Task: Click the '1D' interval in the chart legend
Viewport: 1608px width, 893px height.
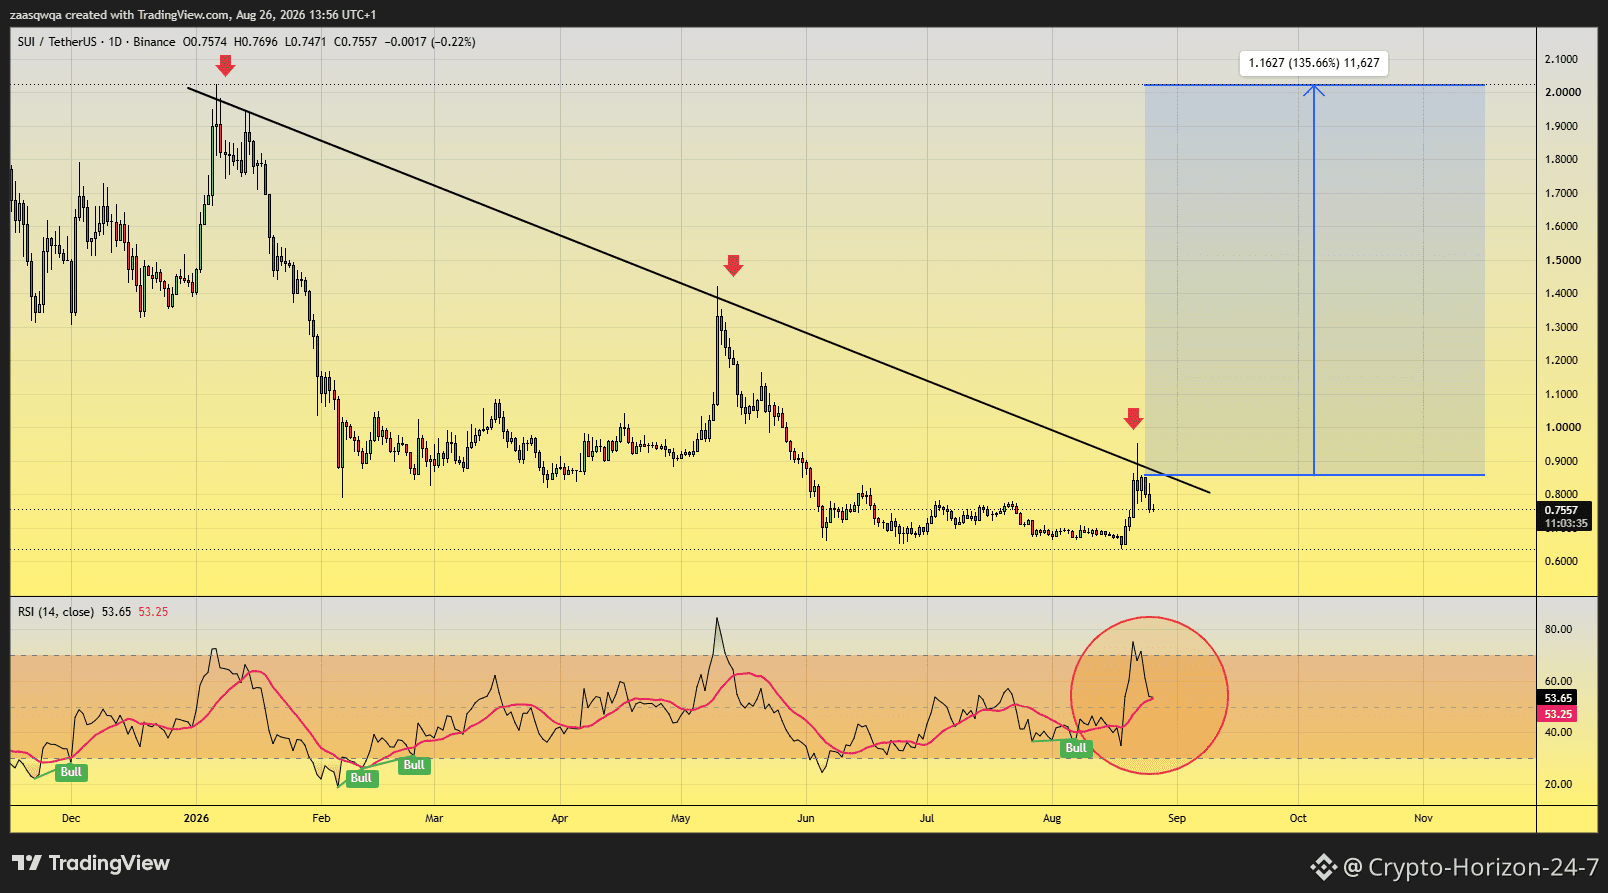Action: (115, 42)
